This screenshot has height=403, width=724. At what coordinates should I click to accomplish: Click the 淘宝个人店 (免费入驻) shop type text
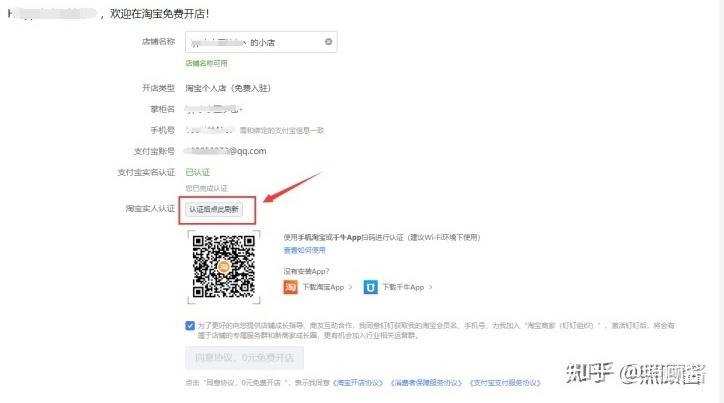click(x=228, y=88)
